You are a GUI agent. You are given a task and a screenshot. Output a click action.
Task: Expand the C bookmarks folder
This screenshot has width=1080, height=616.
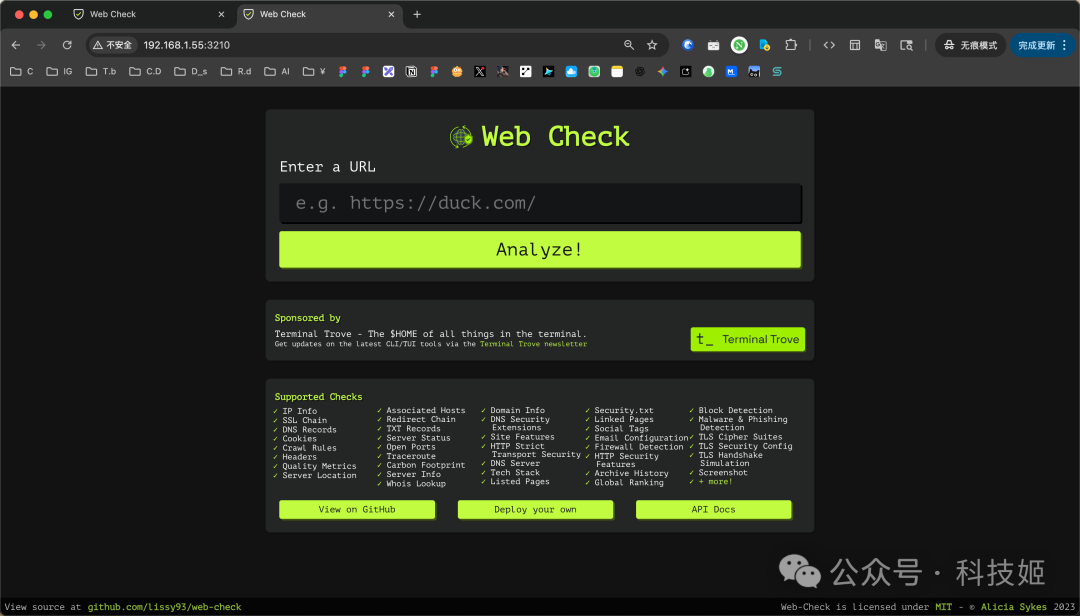pos(22,71)
